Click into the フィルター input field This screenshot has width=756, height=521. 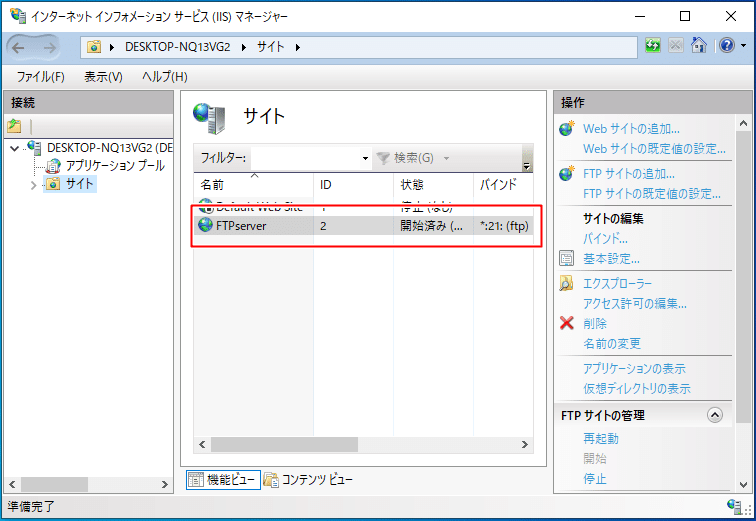[306, 158]
